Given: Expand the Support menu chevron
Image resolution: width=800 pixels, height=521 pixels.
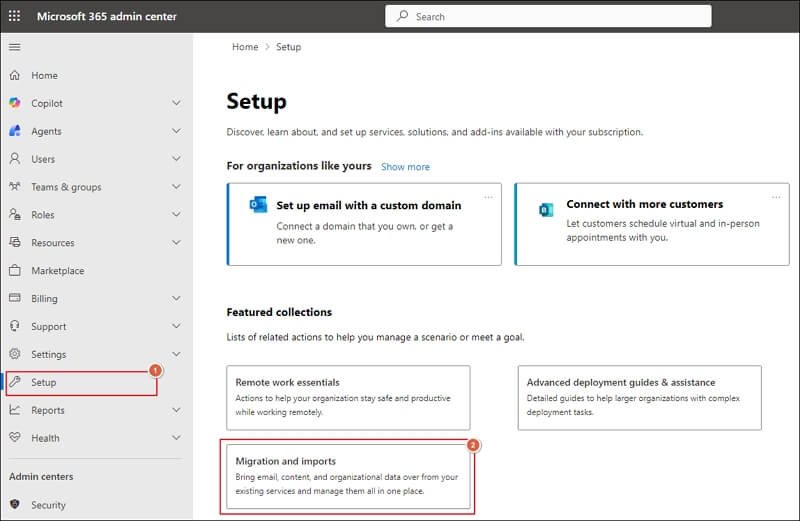Looking at the screenshot, I should click(176, 326).
